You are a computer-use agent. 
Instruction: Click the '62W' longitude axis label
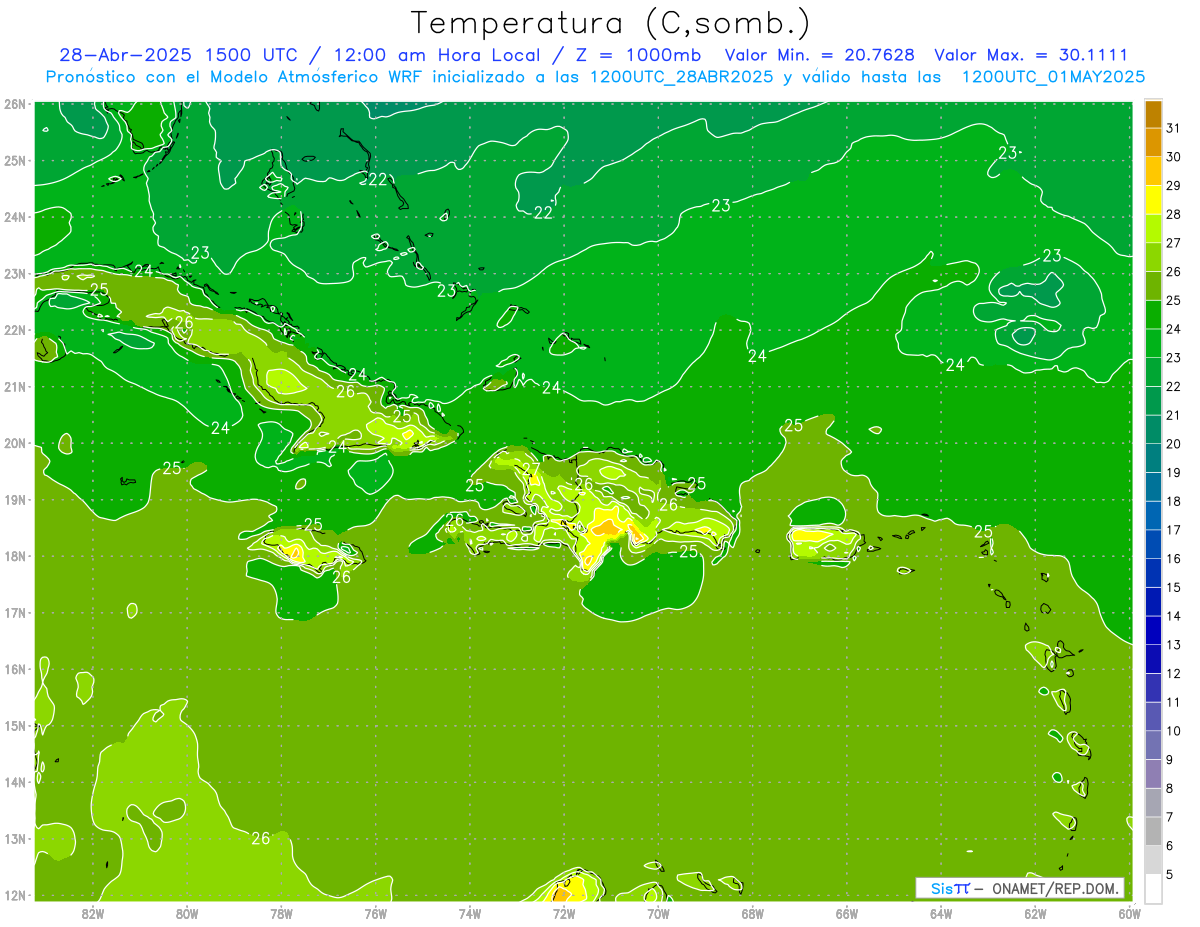(1035, 913)
